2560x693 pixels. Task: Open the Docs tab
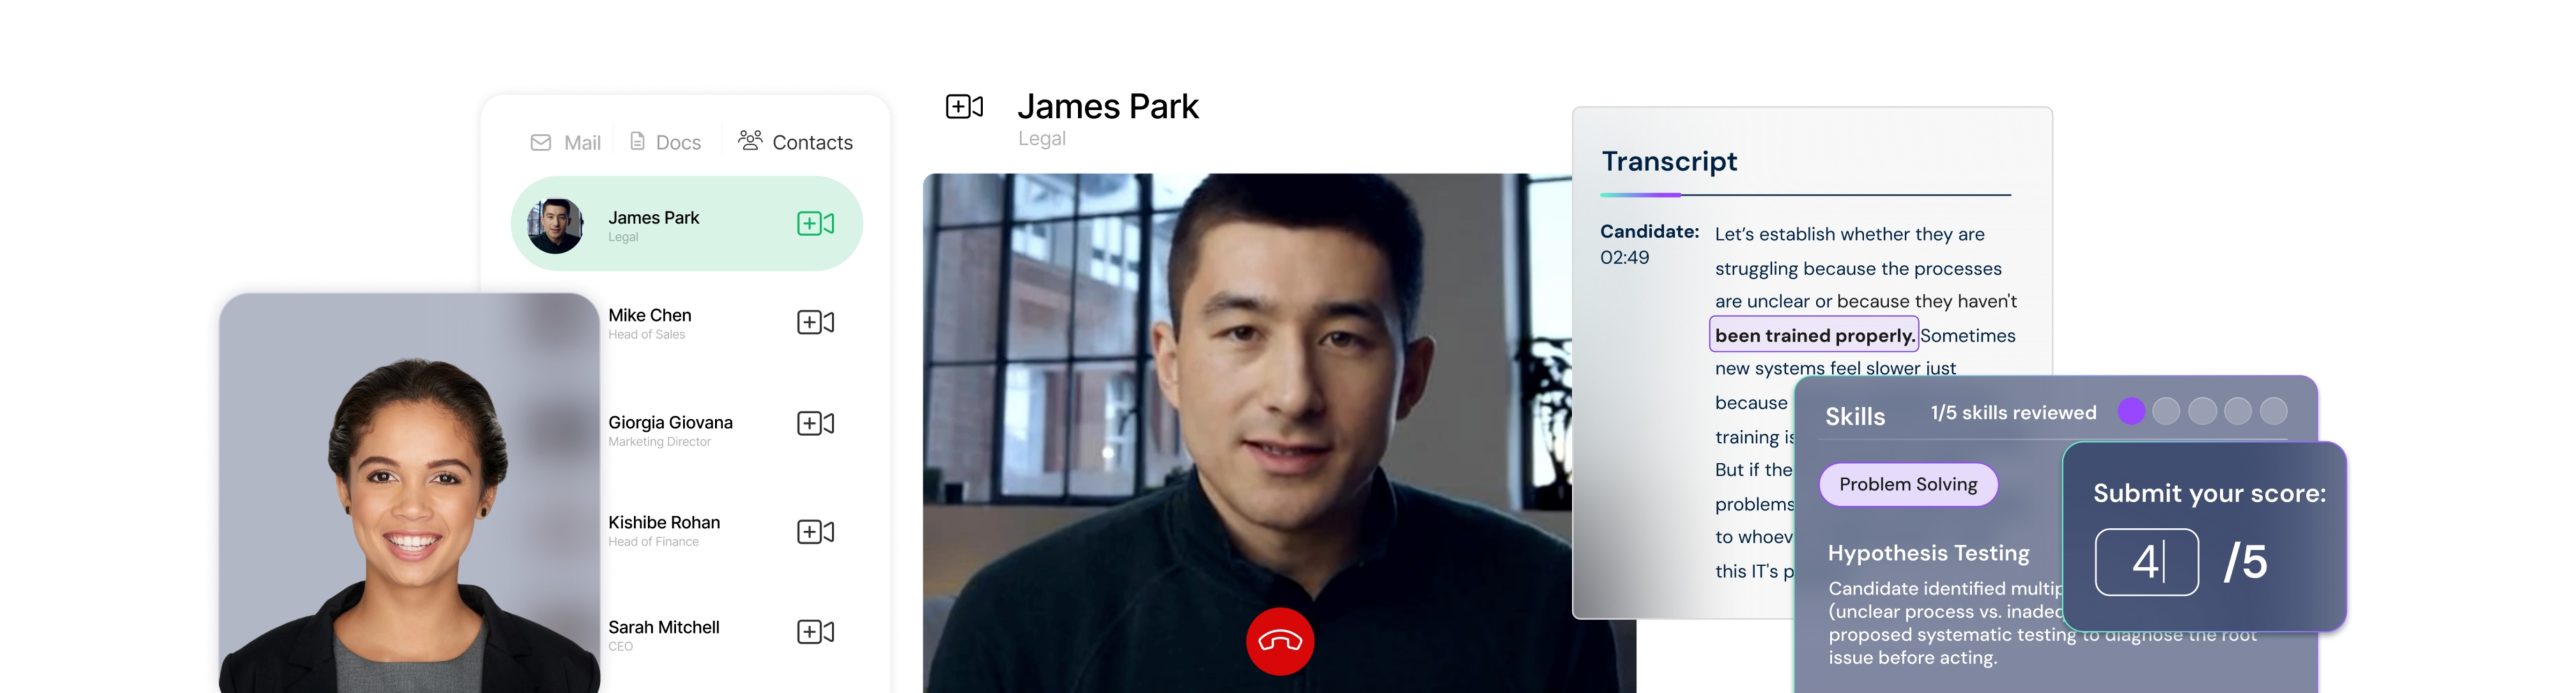pos(666,142)
